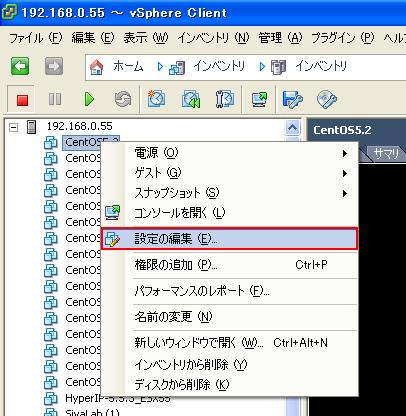Collapse the 192.168.0.55 host tree node
Viewport: 406px width, 416px height.
(13, 127)
